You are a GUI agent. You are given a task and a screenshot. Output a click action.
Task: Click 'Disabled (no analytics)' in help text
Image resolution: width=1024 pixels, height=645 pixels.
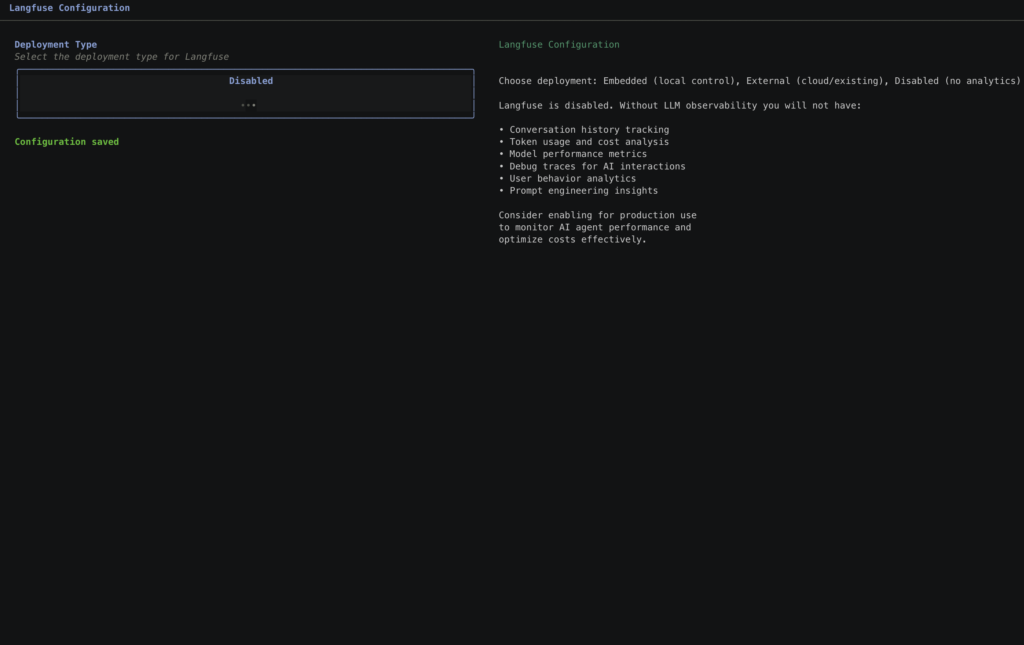click(957, 81)
